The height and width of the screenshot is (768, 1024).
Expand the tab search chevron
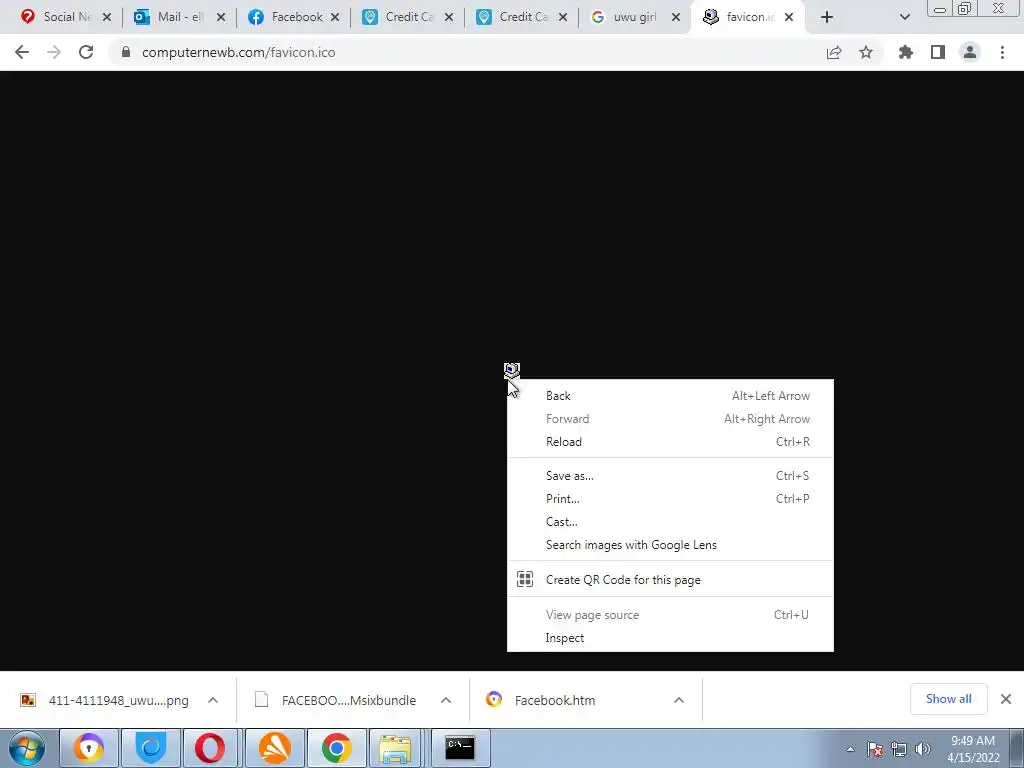(x=904, y=17)
